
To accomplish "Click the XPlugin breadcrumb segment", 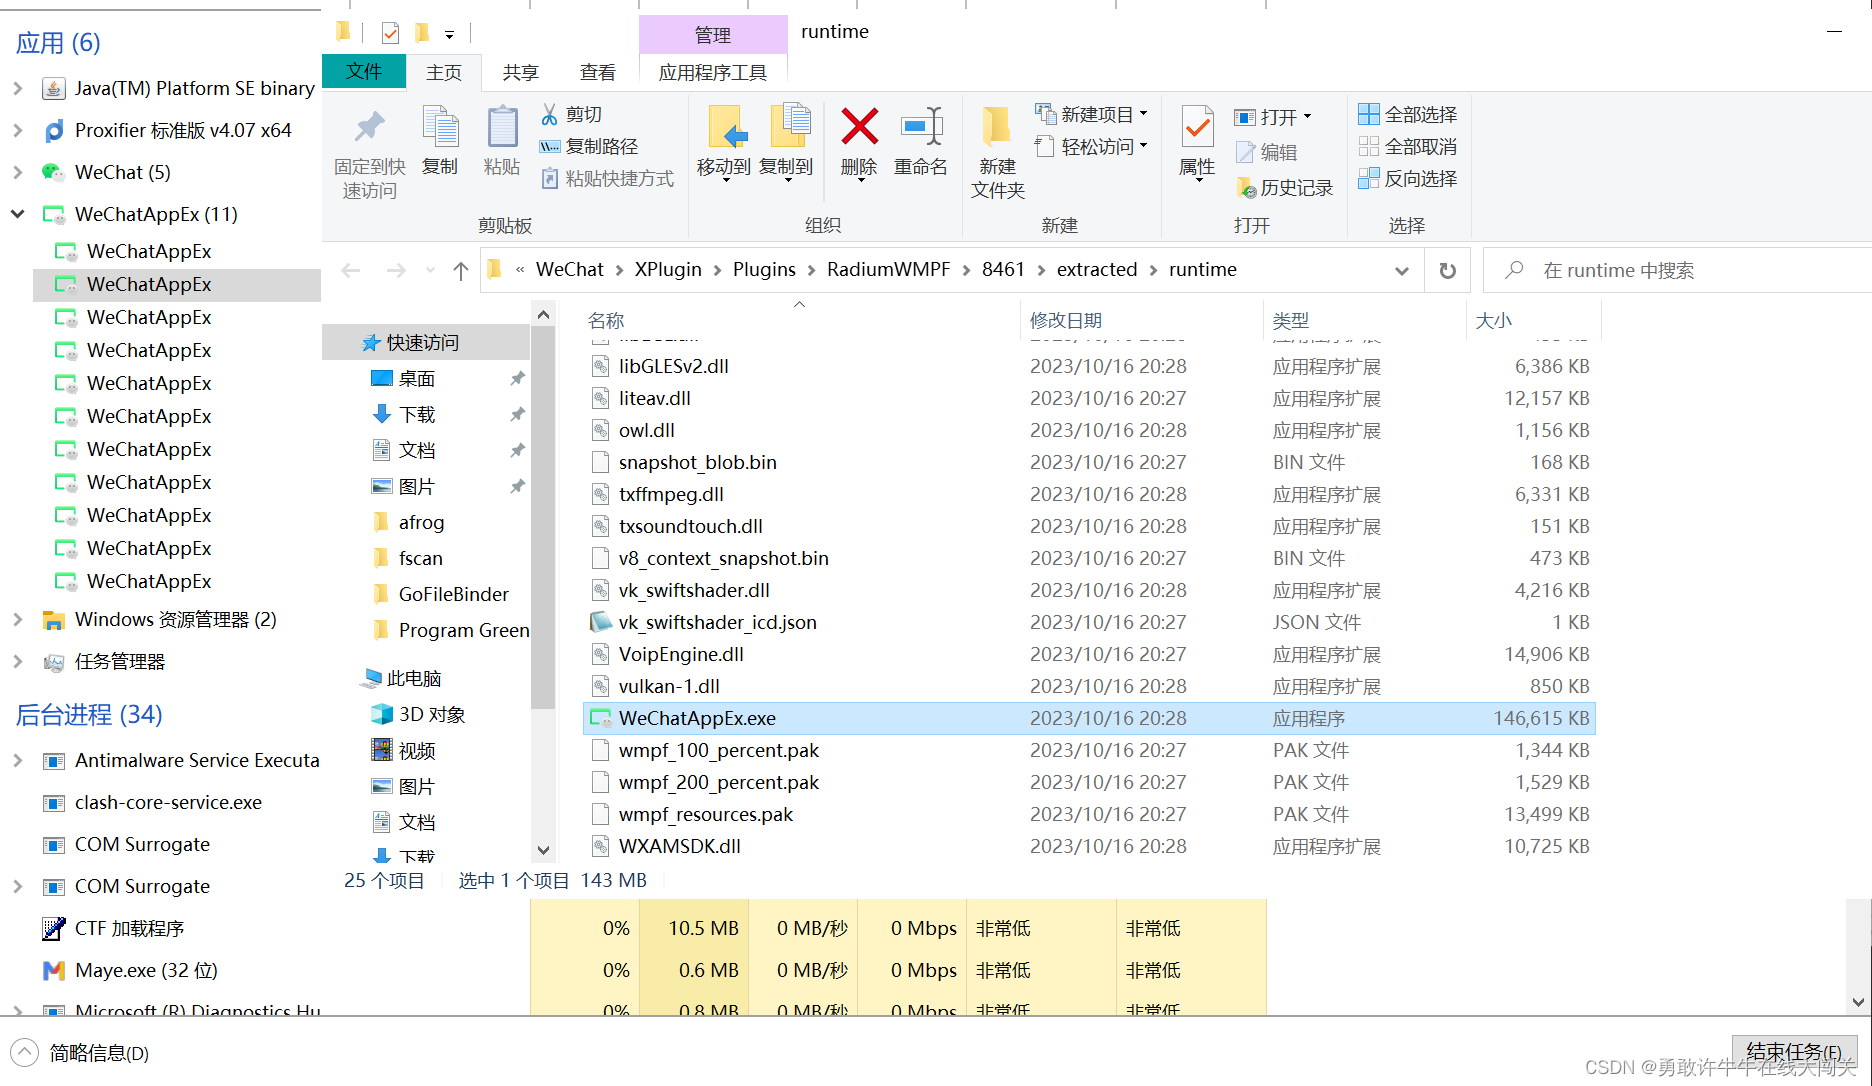I will pyautogui.click(x=668, y=270).
